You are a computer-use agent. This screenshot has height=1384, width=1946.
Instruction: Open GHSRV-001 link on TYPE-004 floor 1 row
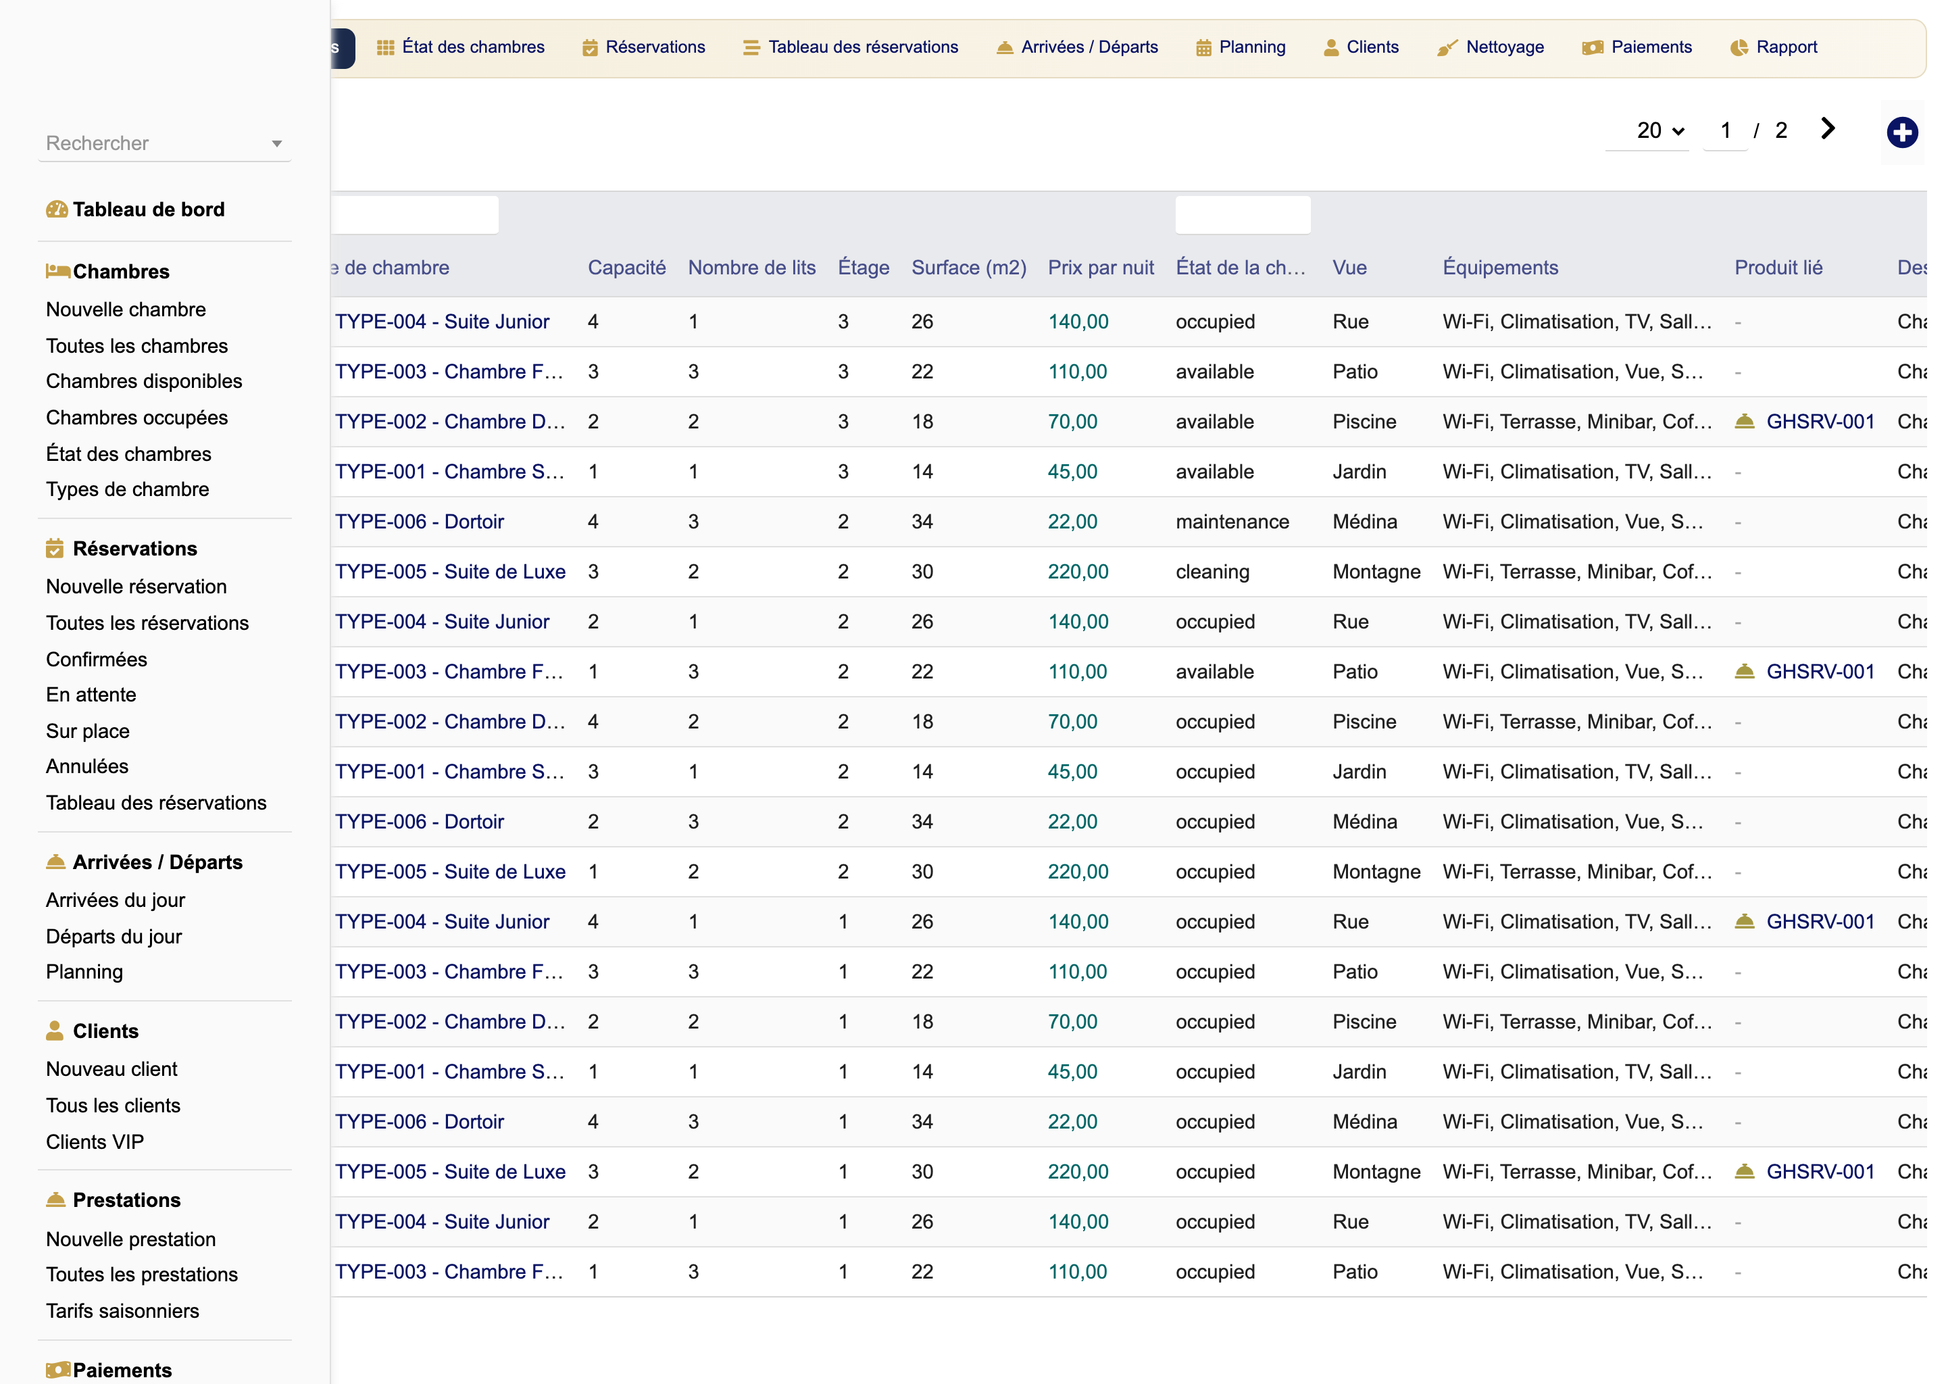[1821, 921]
